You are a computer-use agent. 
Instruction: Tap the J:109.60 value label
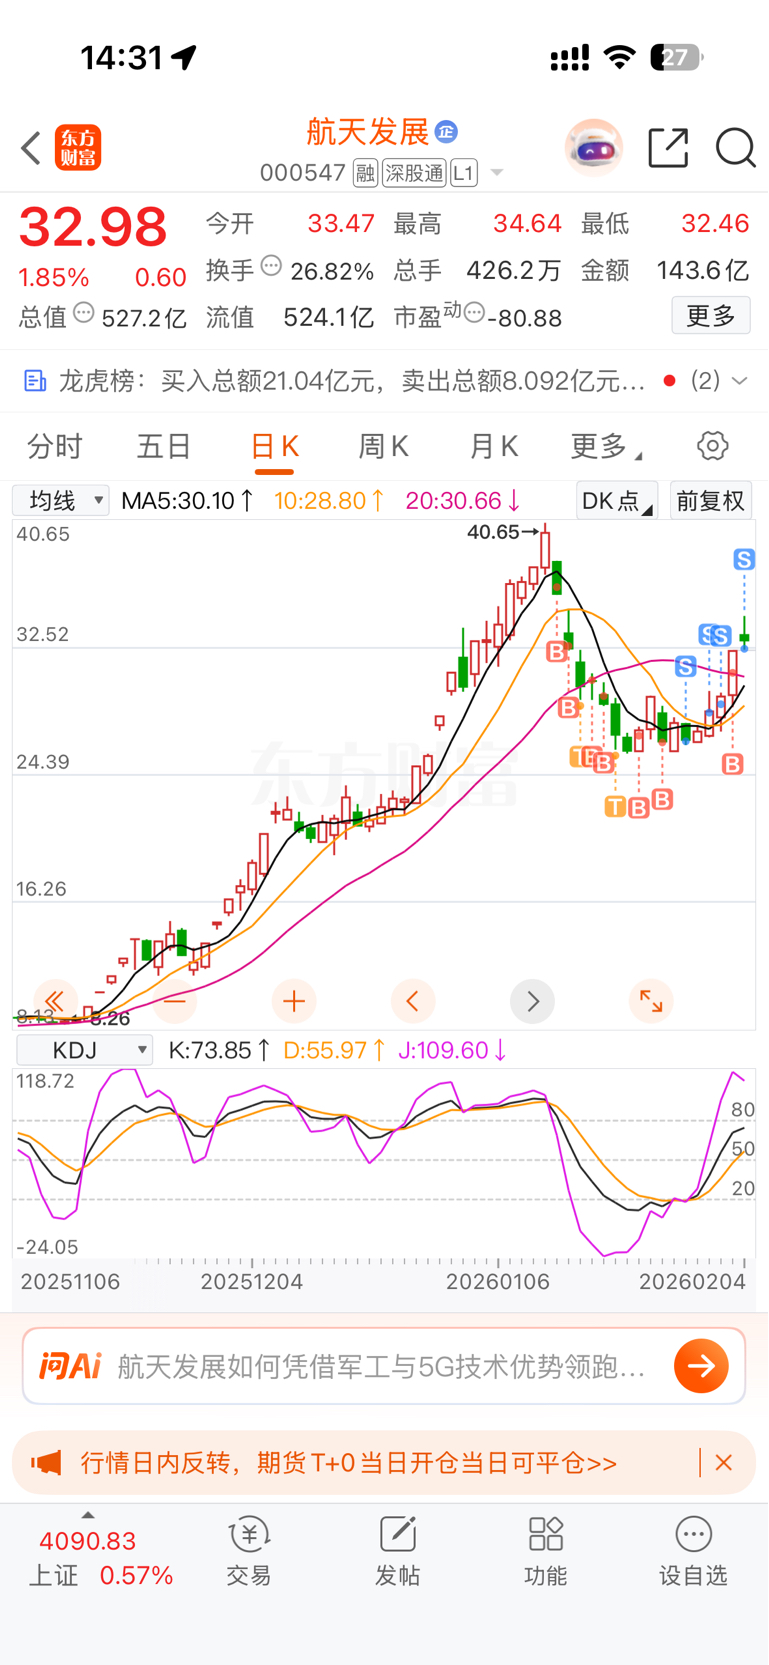coord(452,1050)
